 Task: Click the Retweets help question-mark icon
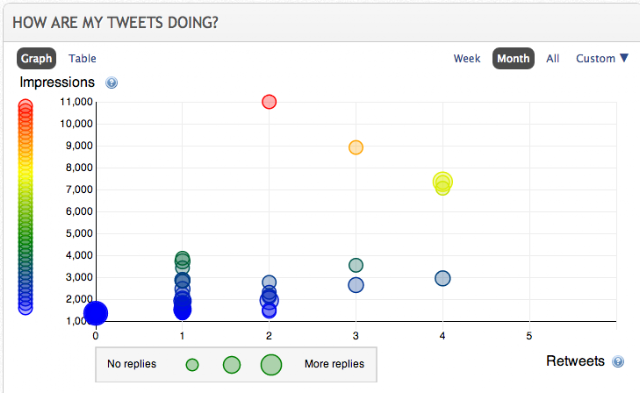[618, 362]
